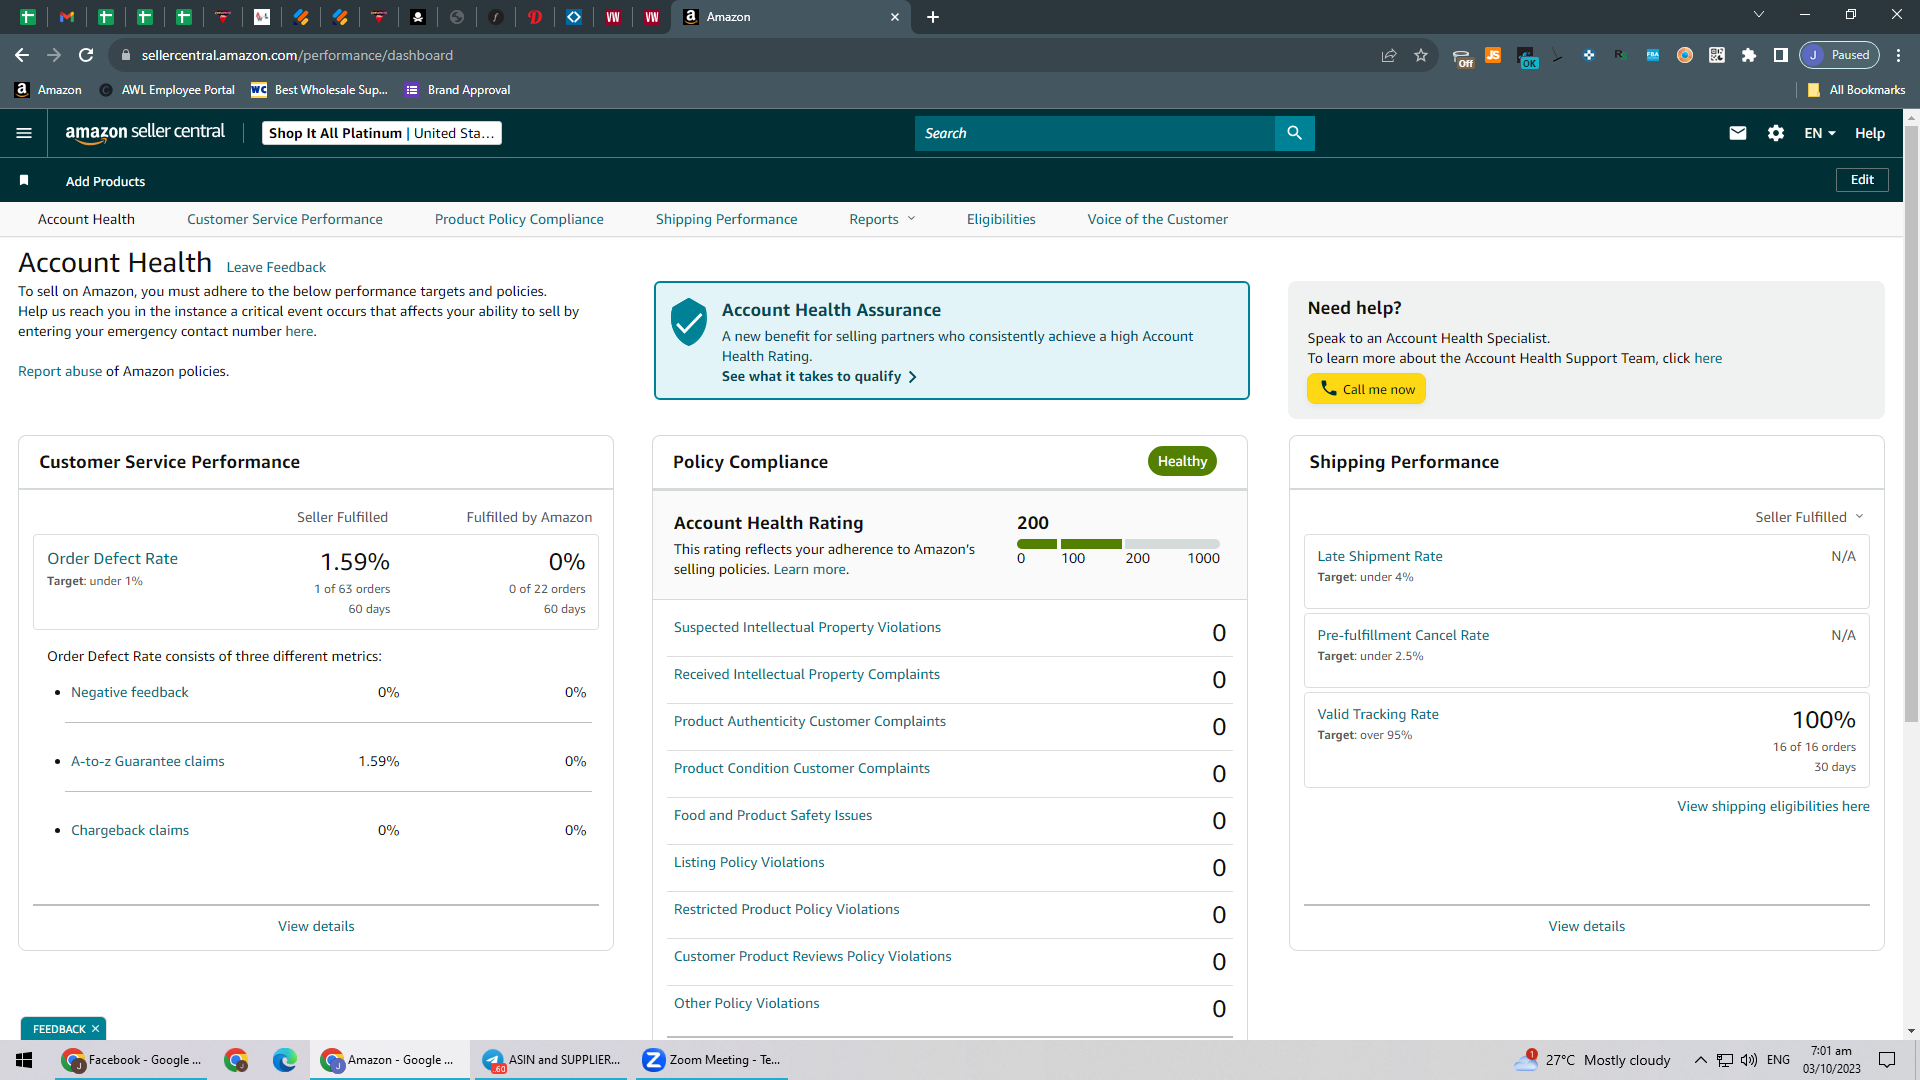Click Suspected Intellectual Property Violations link
1920x1080 pixels.
click(x=807, y=627)
